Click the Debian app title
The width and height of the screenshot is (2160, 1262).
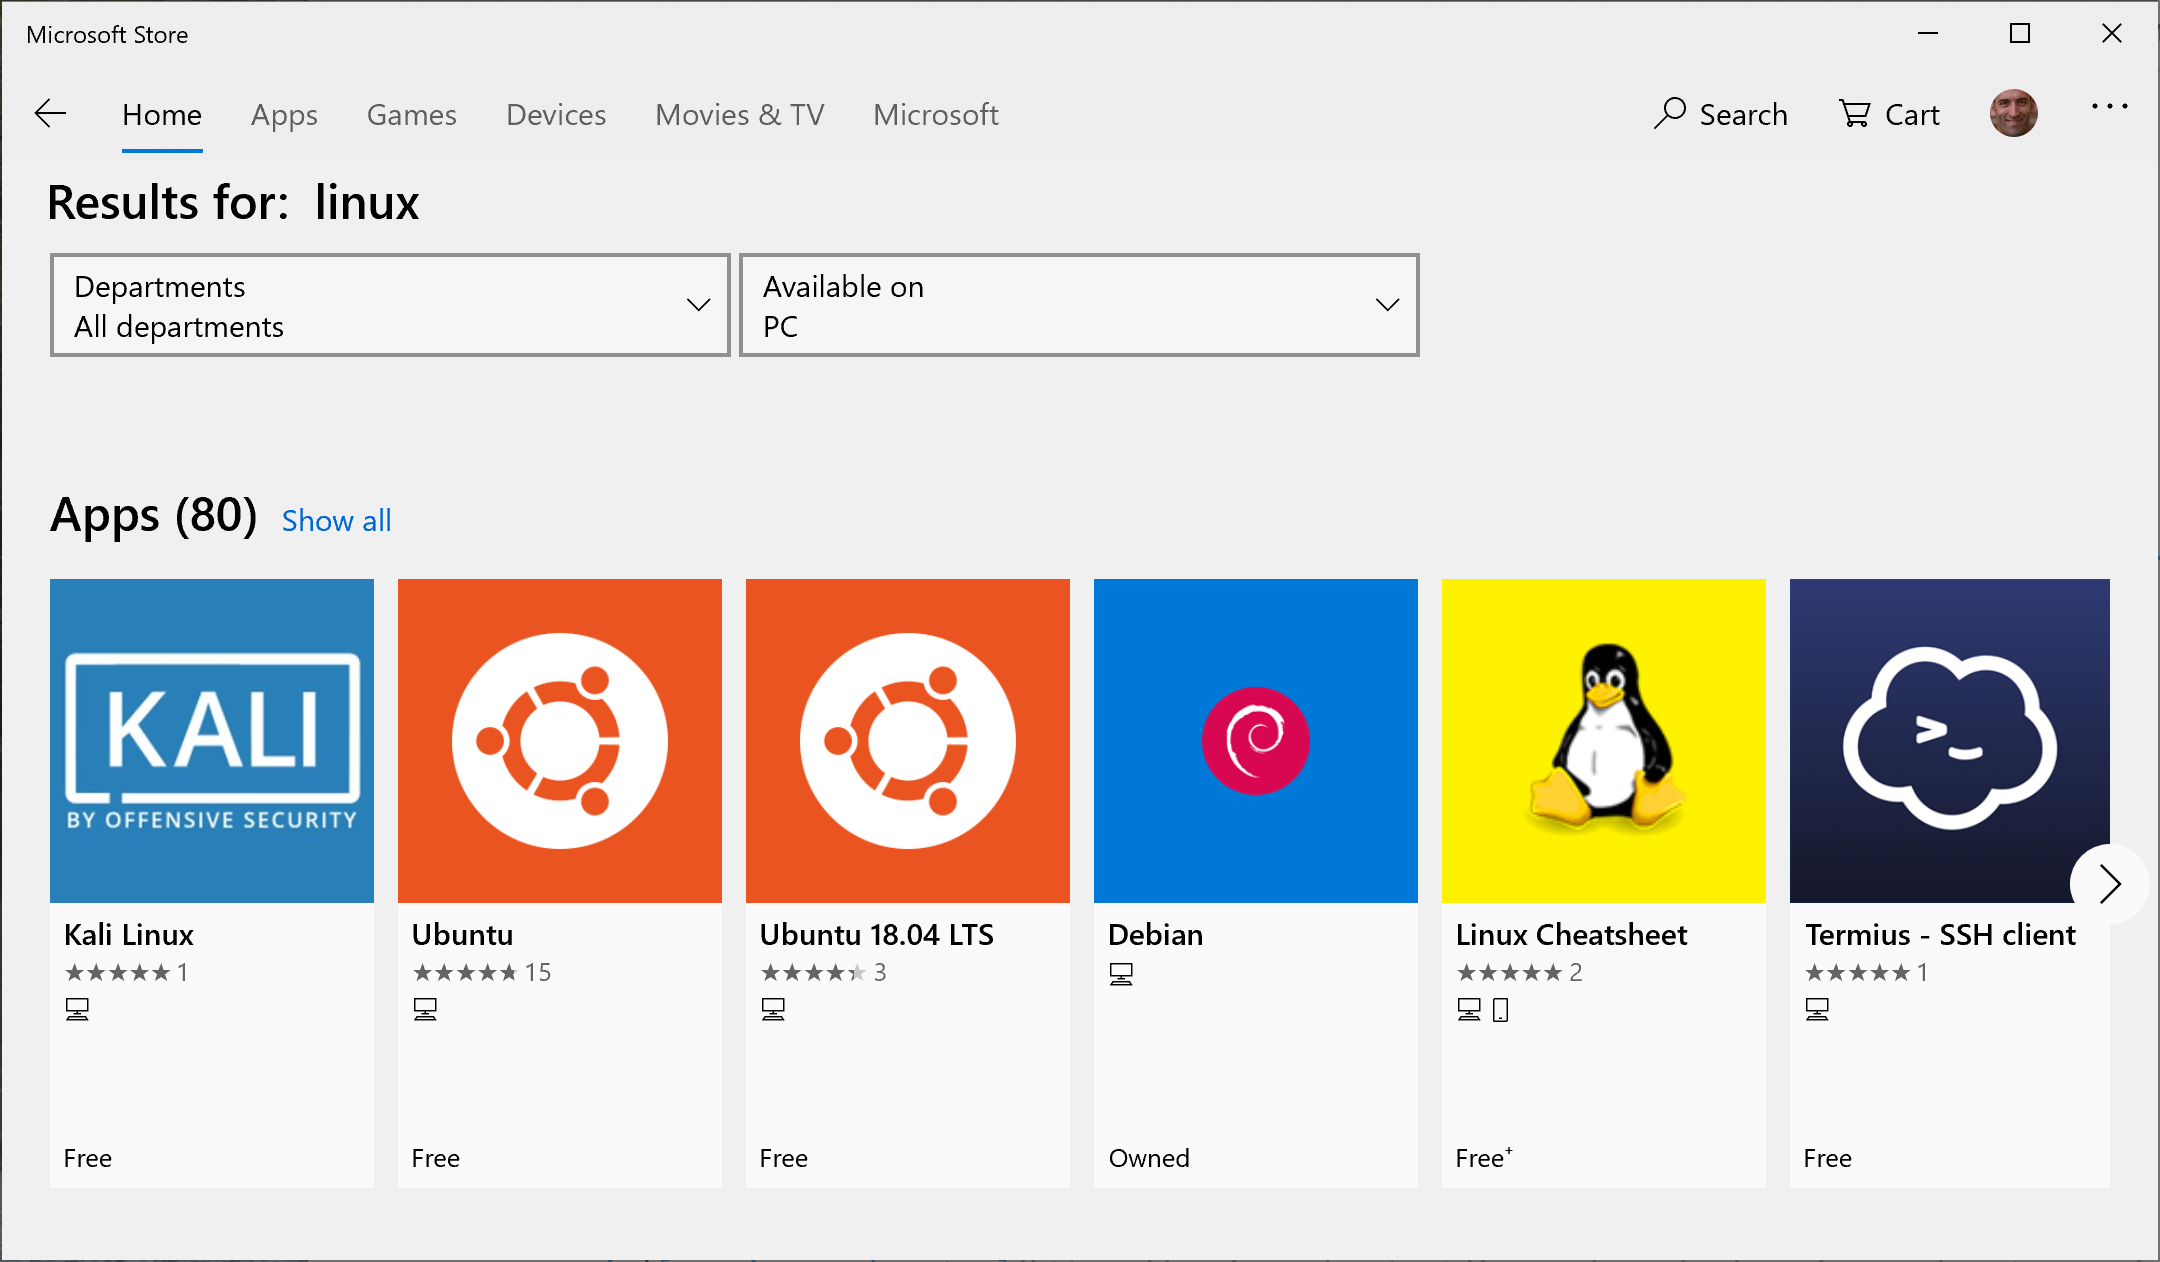pyautogui.click(x=1155, y=935)
